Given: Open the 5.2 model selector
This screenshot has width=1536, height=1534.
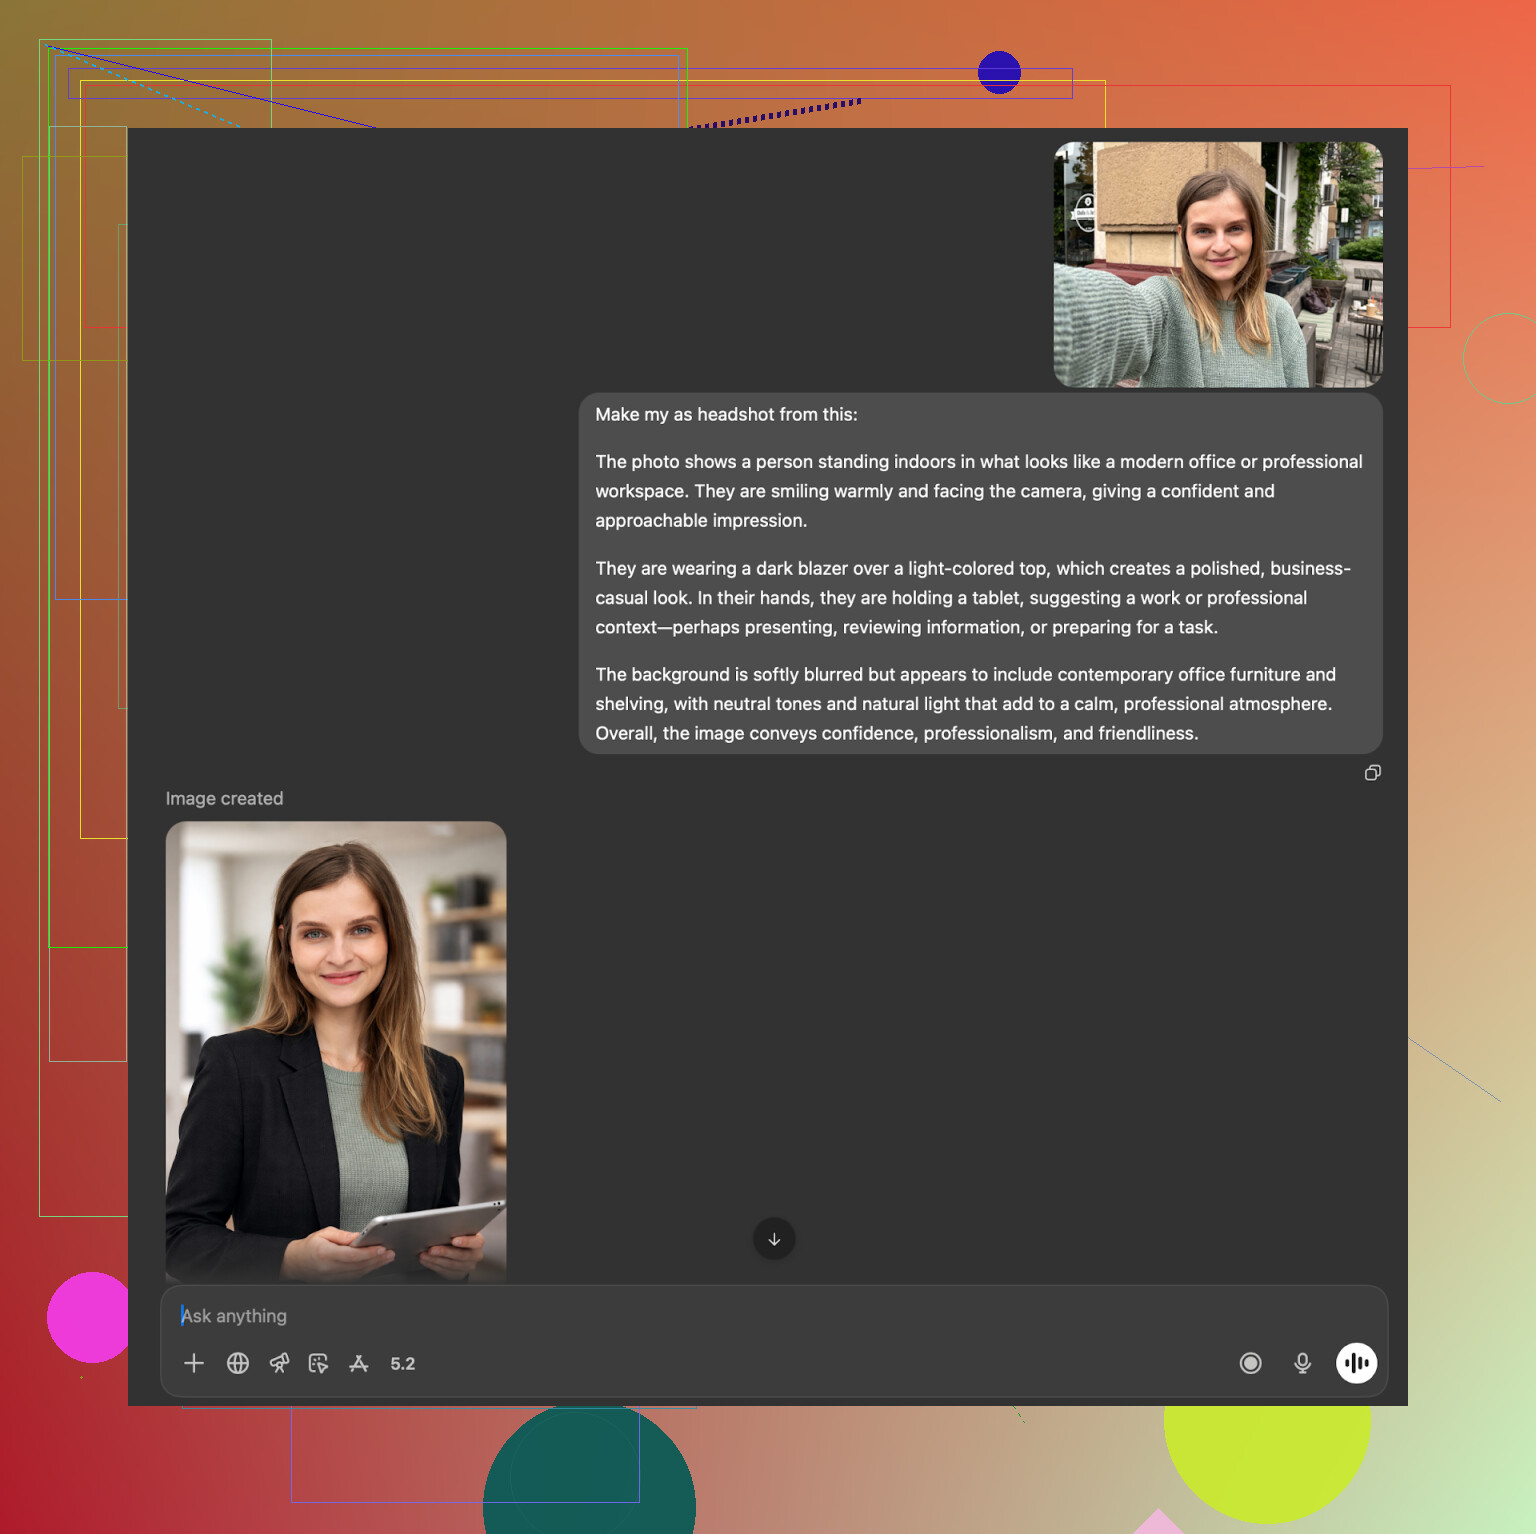Looking at the screenshot, I should (x=403, y=1363).
